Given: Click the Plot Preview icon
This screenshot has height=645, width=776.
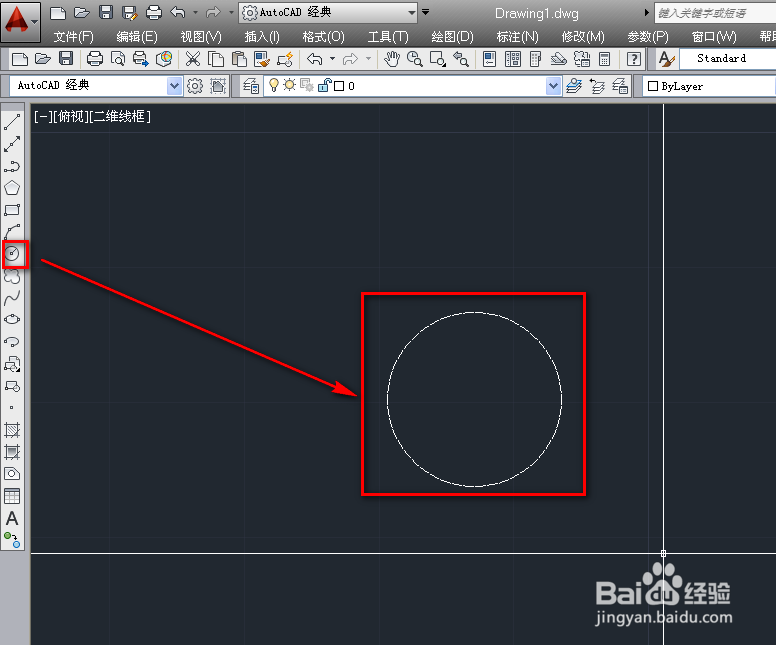Looking at the screenshot, I should point(118,59).
